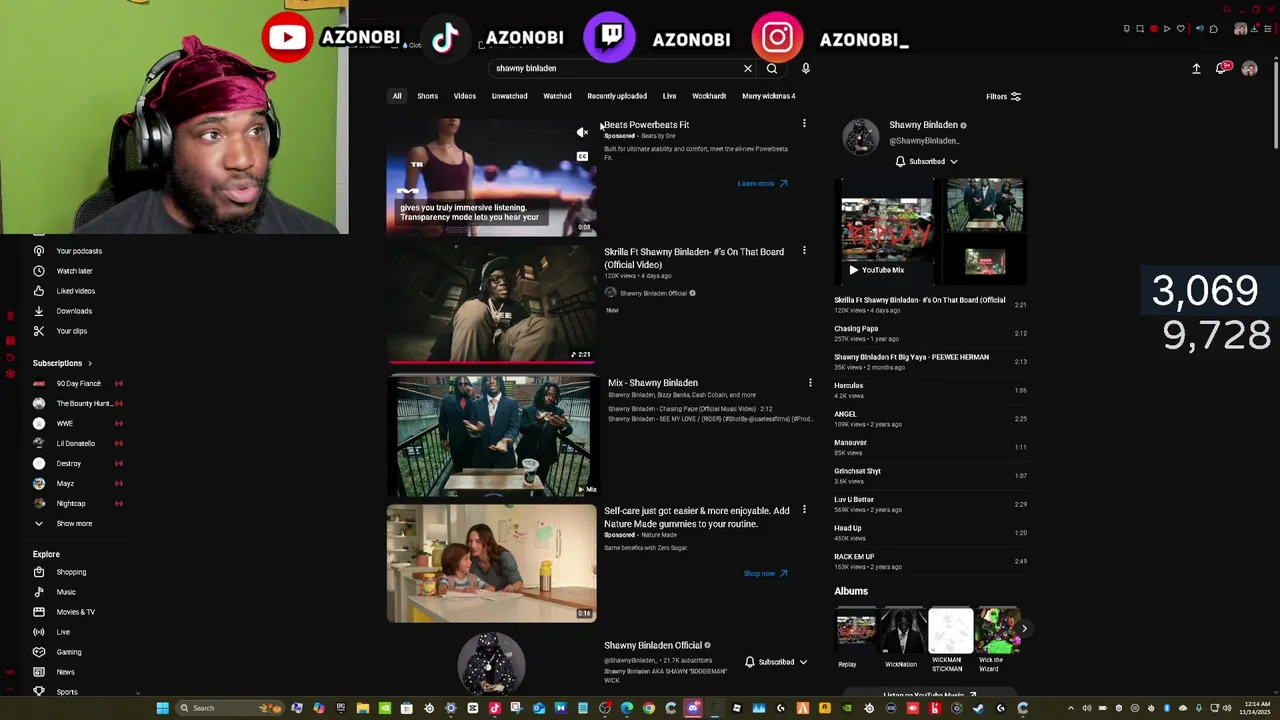1280x720 pixels.
Task: Select the Shorts filter chip
Action: pyautogui.click(x=427, y=96)
